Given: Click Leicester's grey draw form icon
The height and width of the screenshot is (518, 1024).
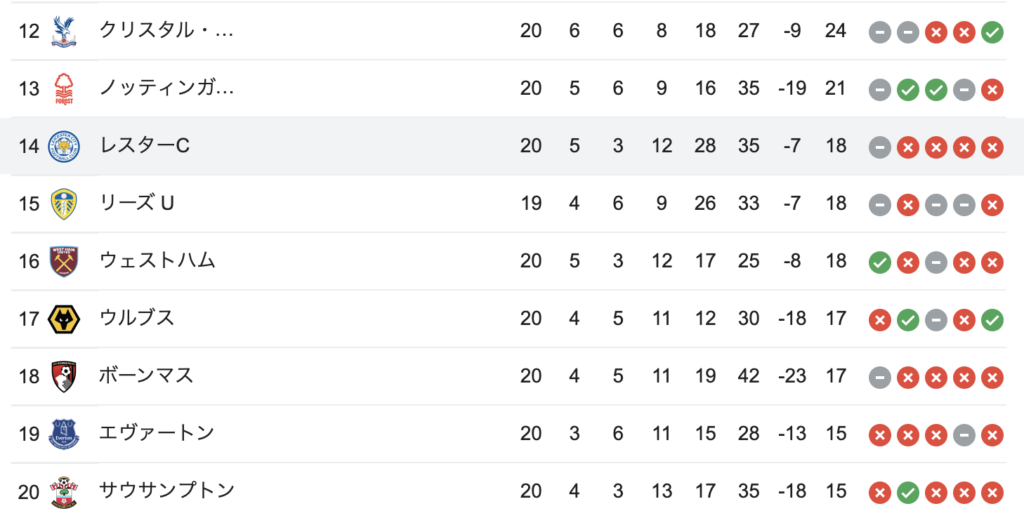Looking at the screenshot, I should [x=880, y=146].
